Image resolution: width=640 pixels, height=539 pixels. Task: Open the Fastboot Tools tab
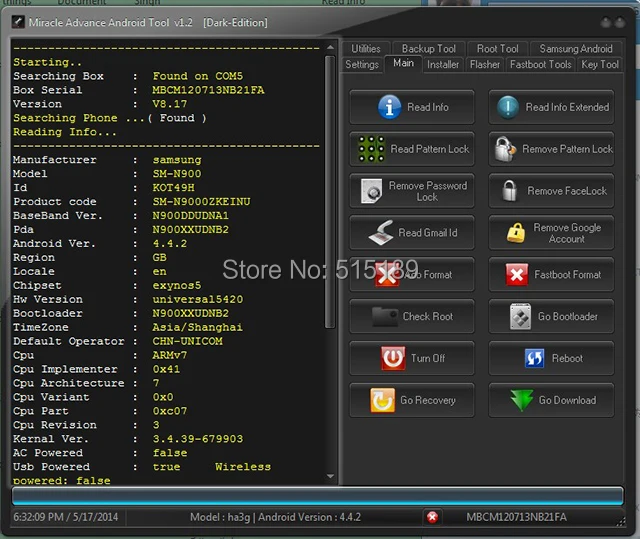point(540,64)
